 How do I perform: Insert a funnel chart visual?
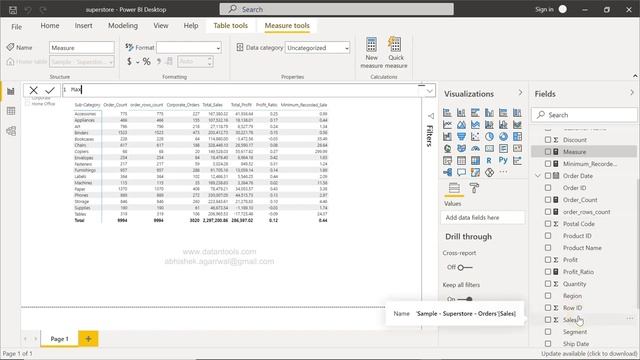tap(461, 136)
